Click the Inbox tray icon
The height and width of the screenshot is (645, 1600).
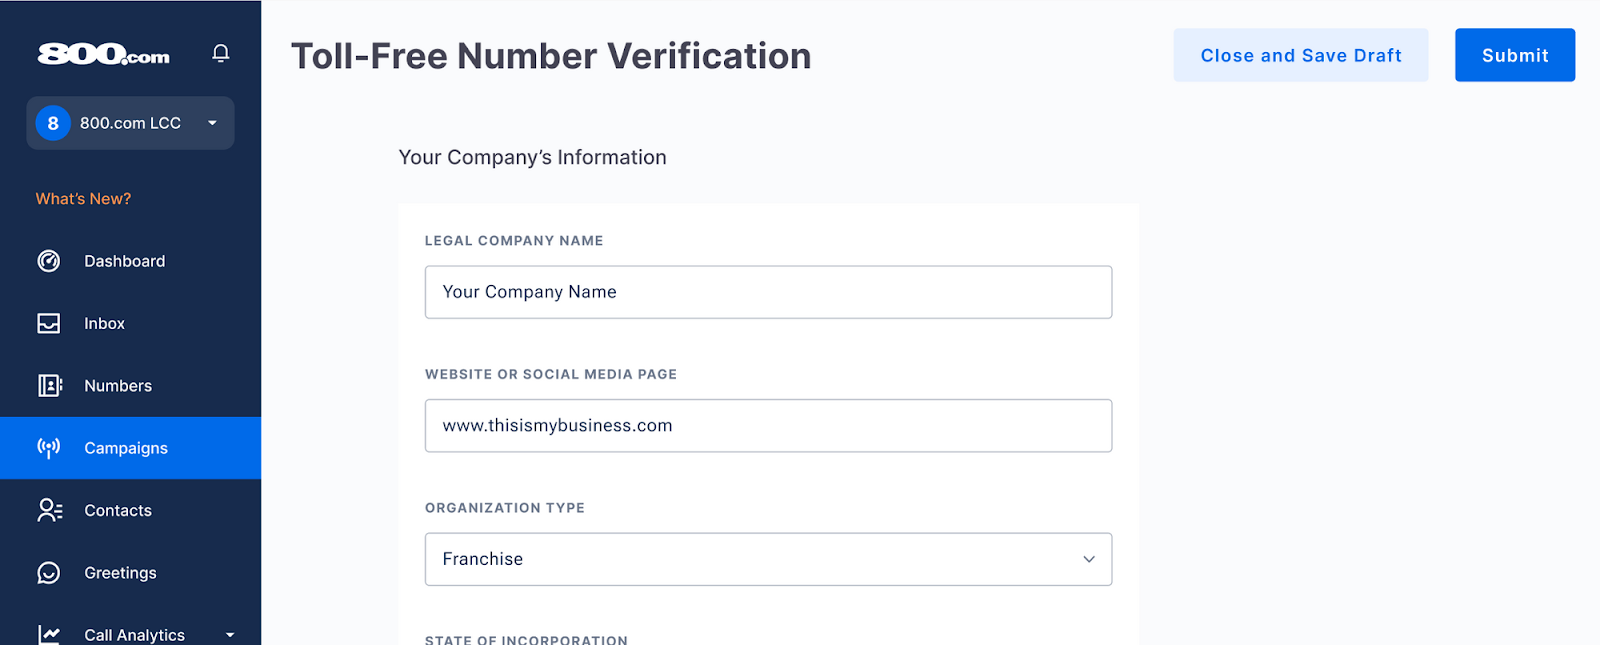(x=49, y=323)
